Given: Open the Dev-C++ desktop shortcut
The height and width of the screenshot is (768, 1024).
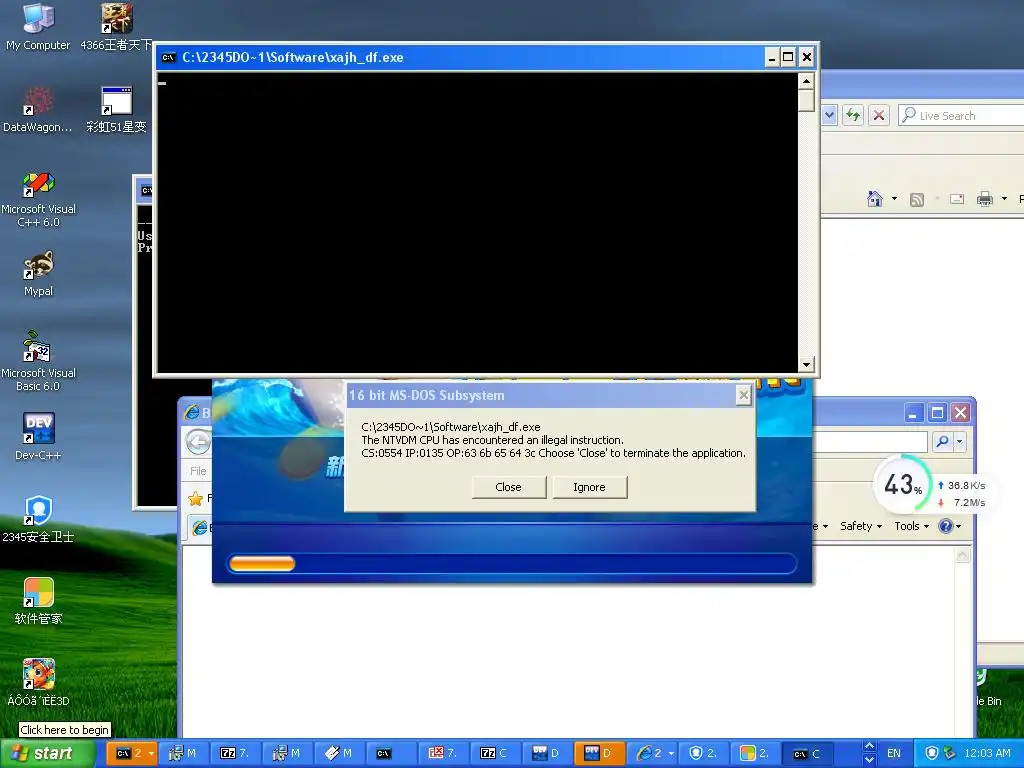Looking at the screenshot, I should click(x=38, y=436).
